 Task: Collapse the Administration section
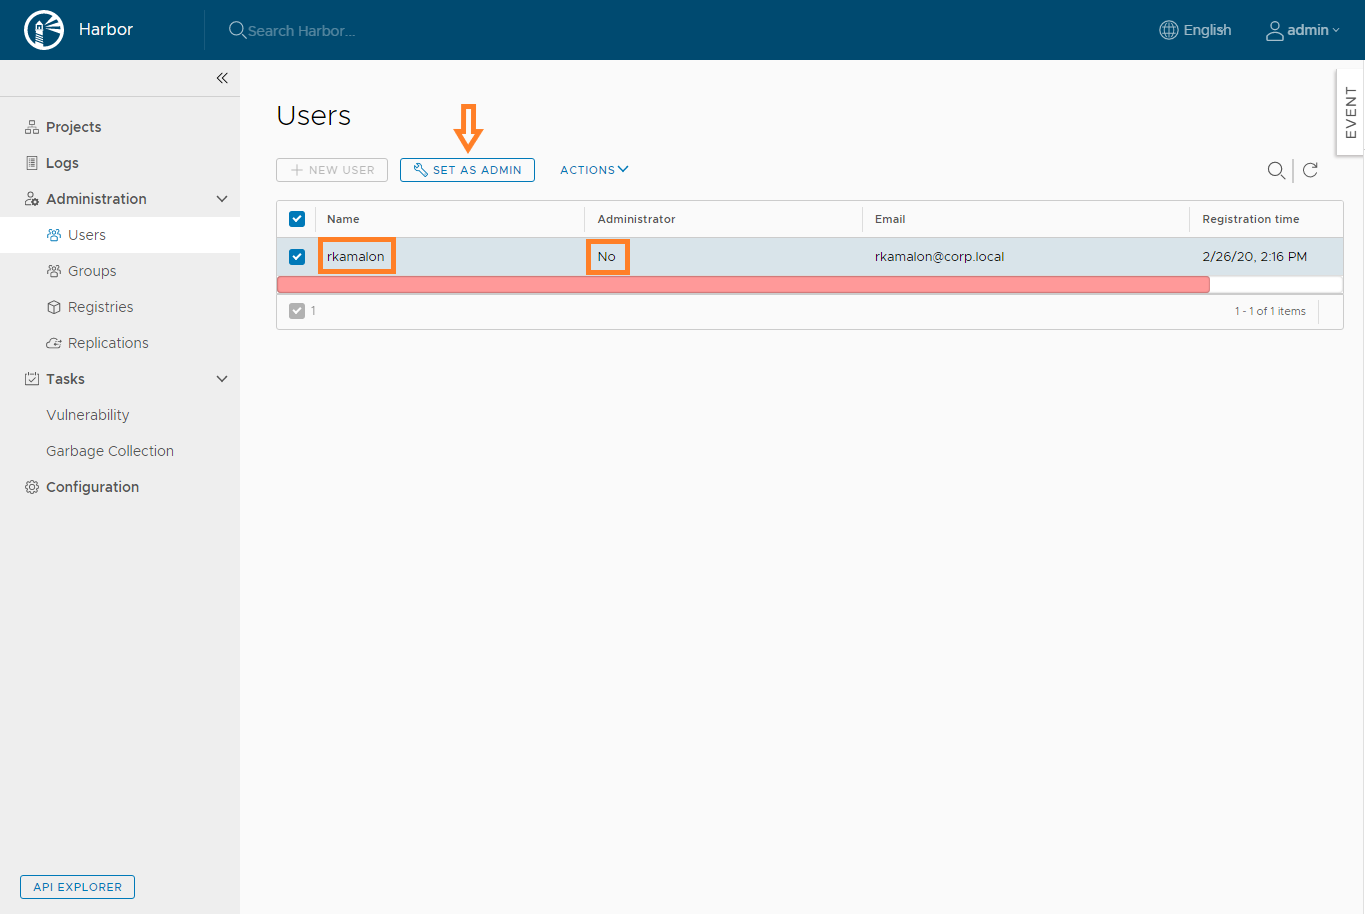(x=222, y=199)
